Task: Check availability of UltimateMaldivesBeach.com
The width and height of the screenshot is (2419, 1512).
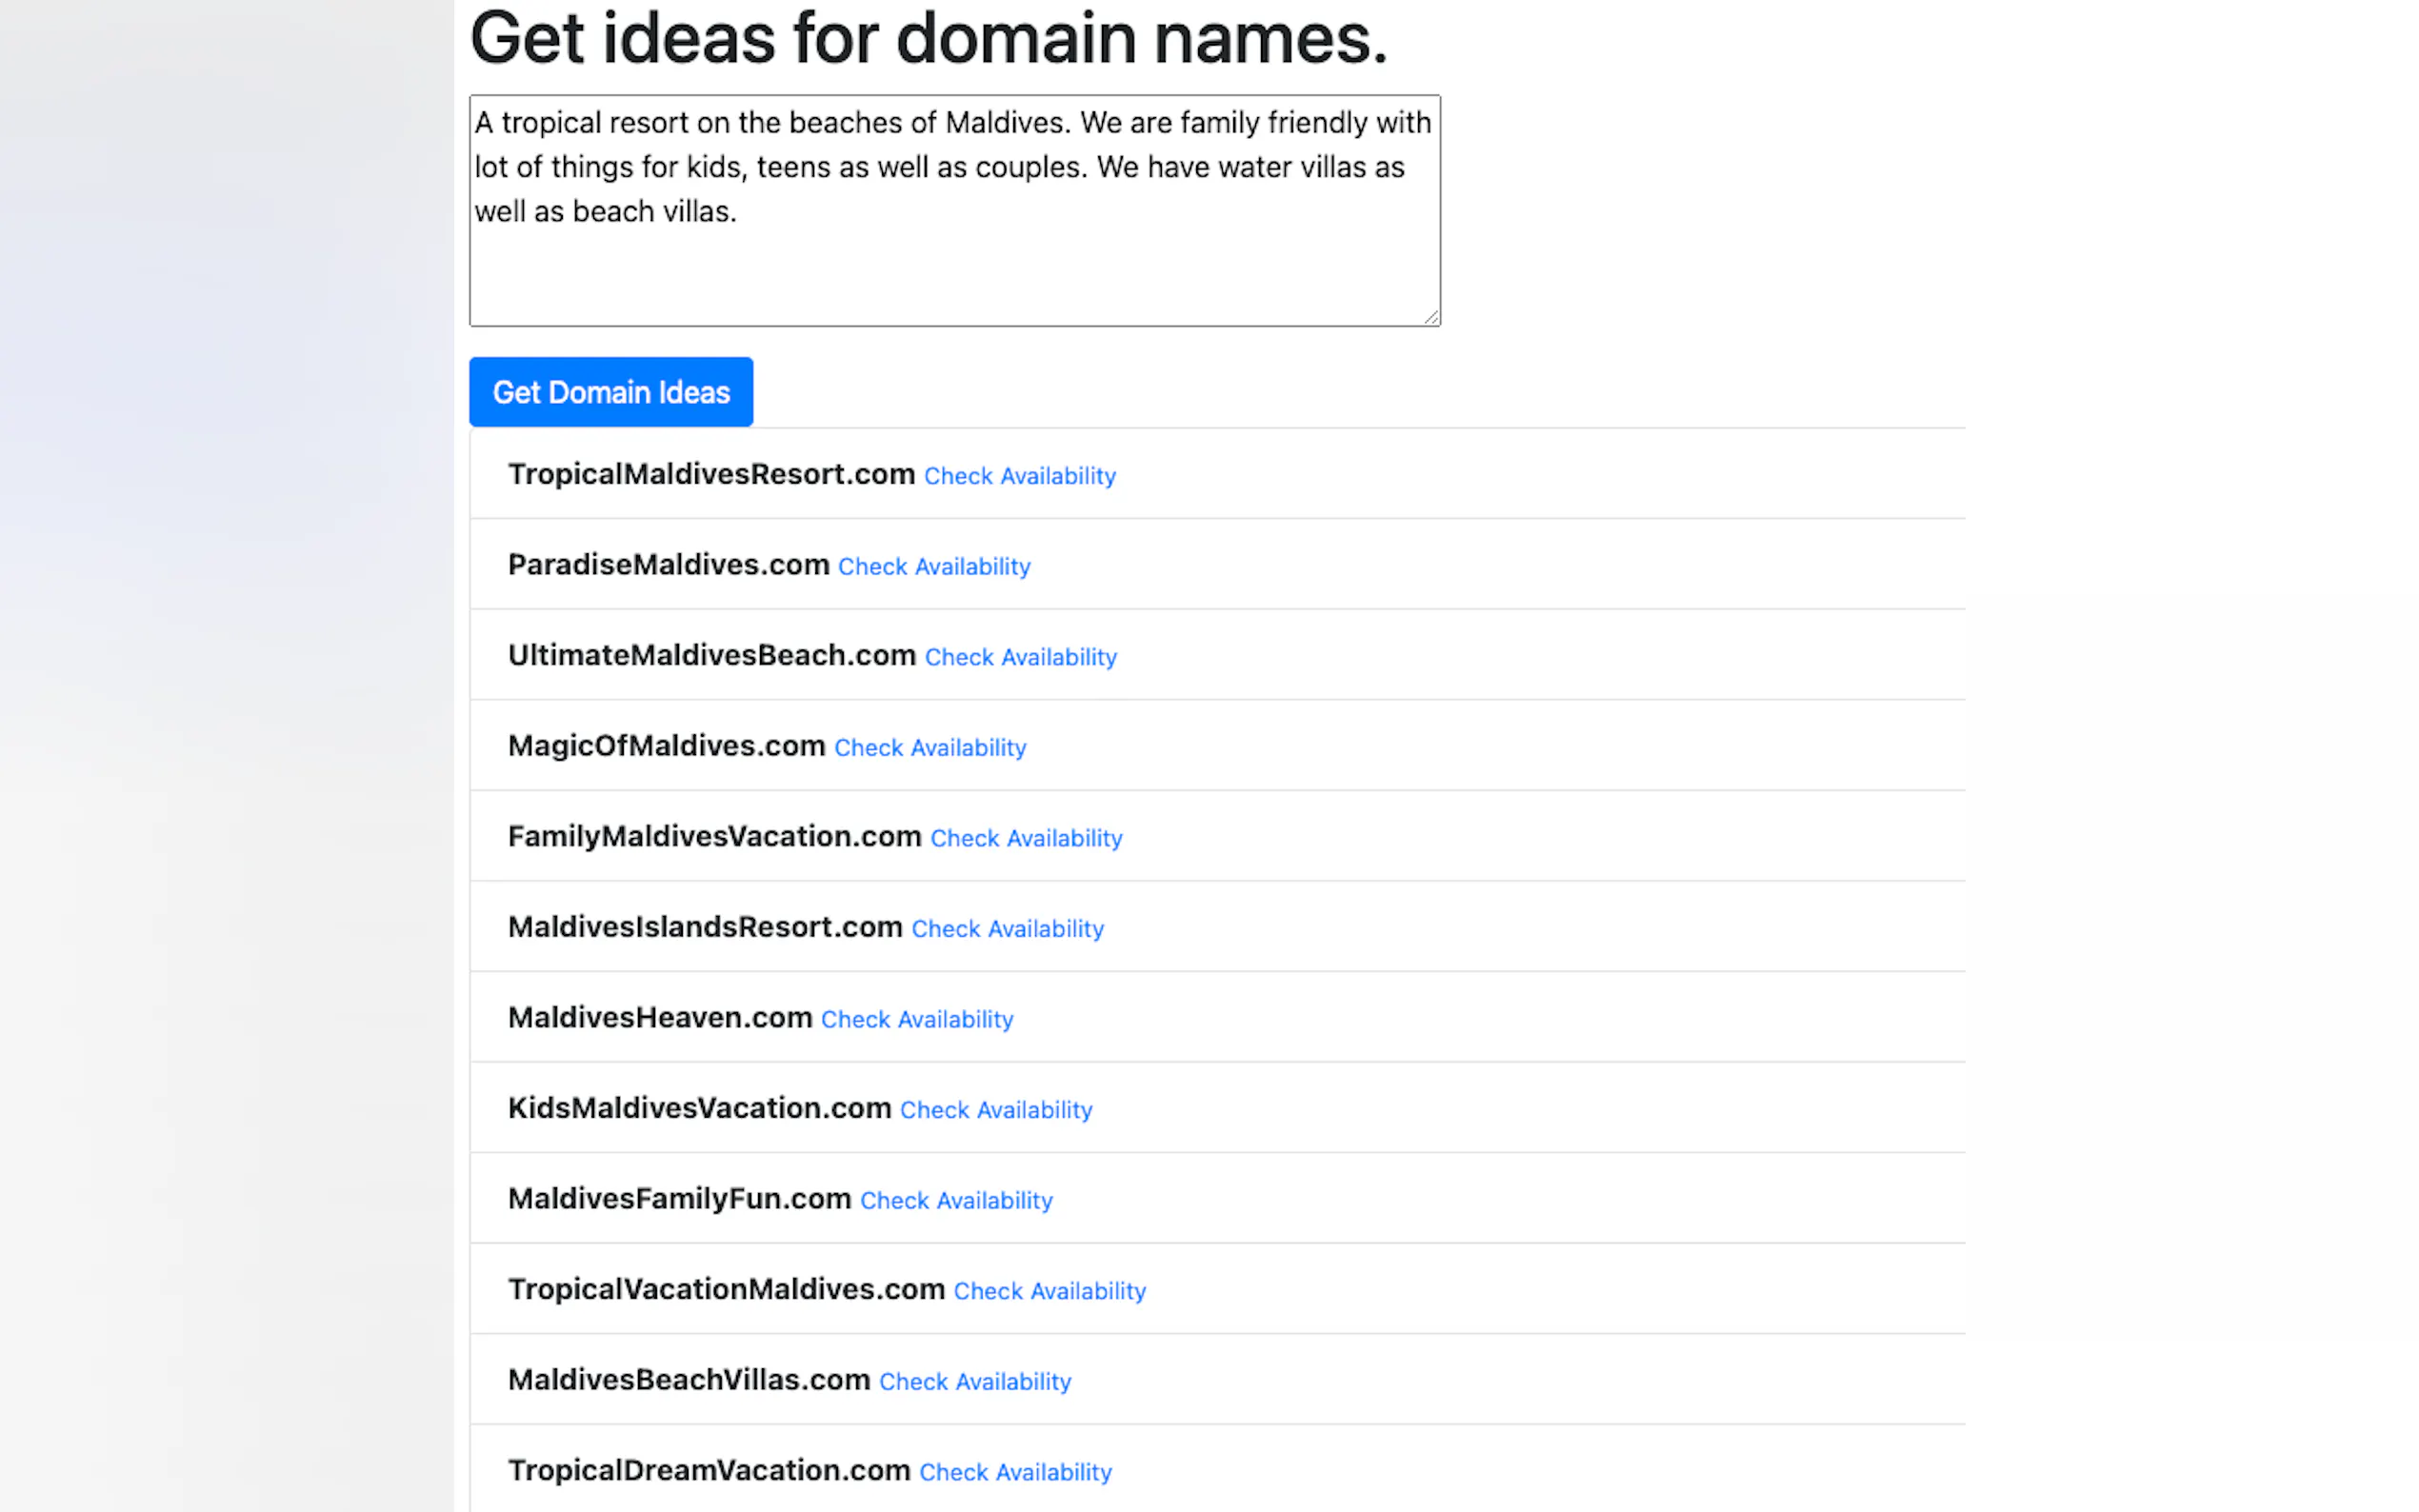Action: tap(1020, 657)
